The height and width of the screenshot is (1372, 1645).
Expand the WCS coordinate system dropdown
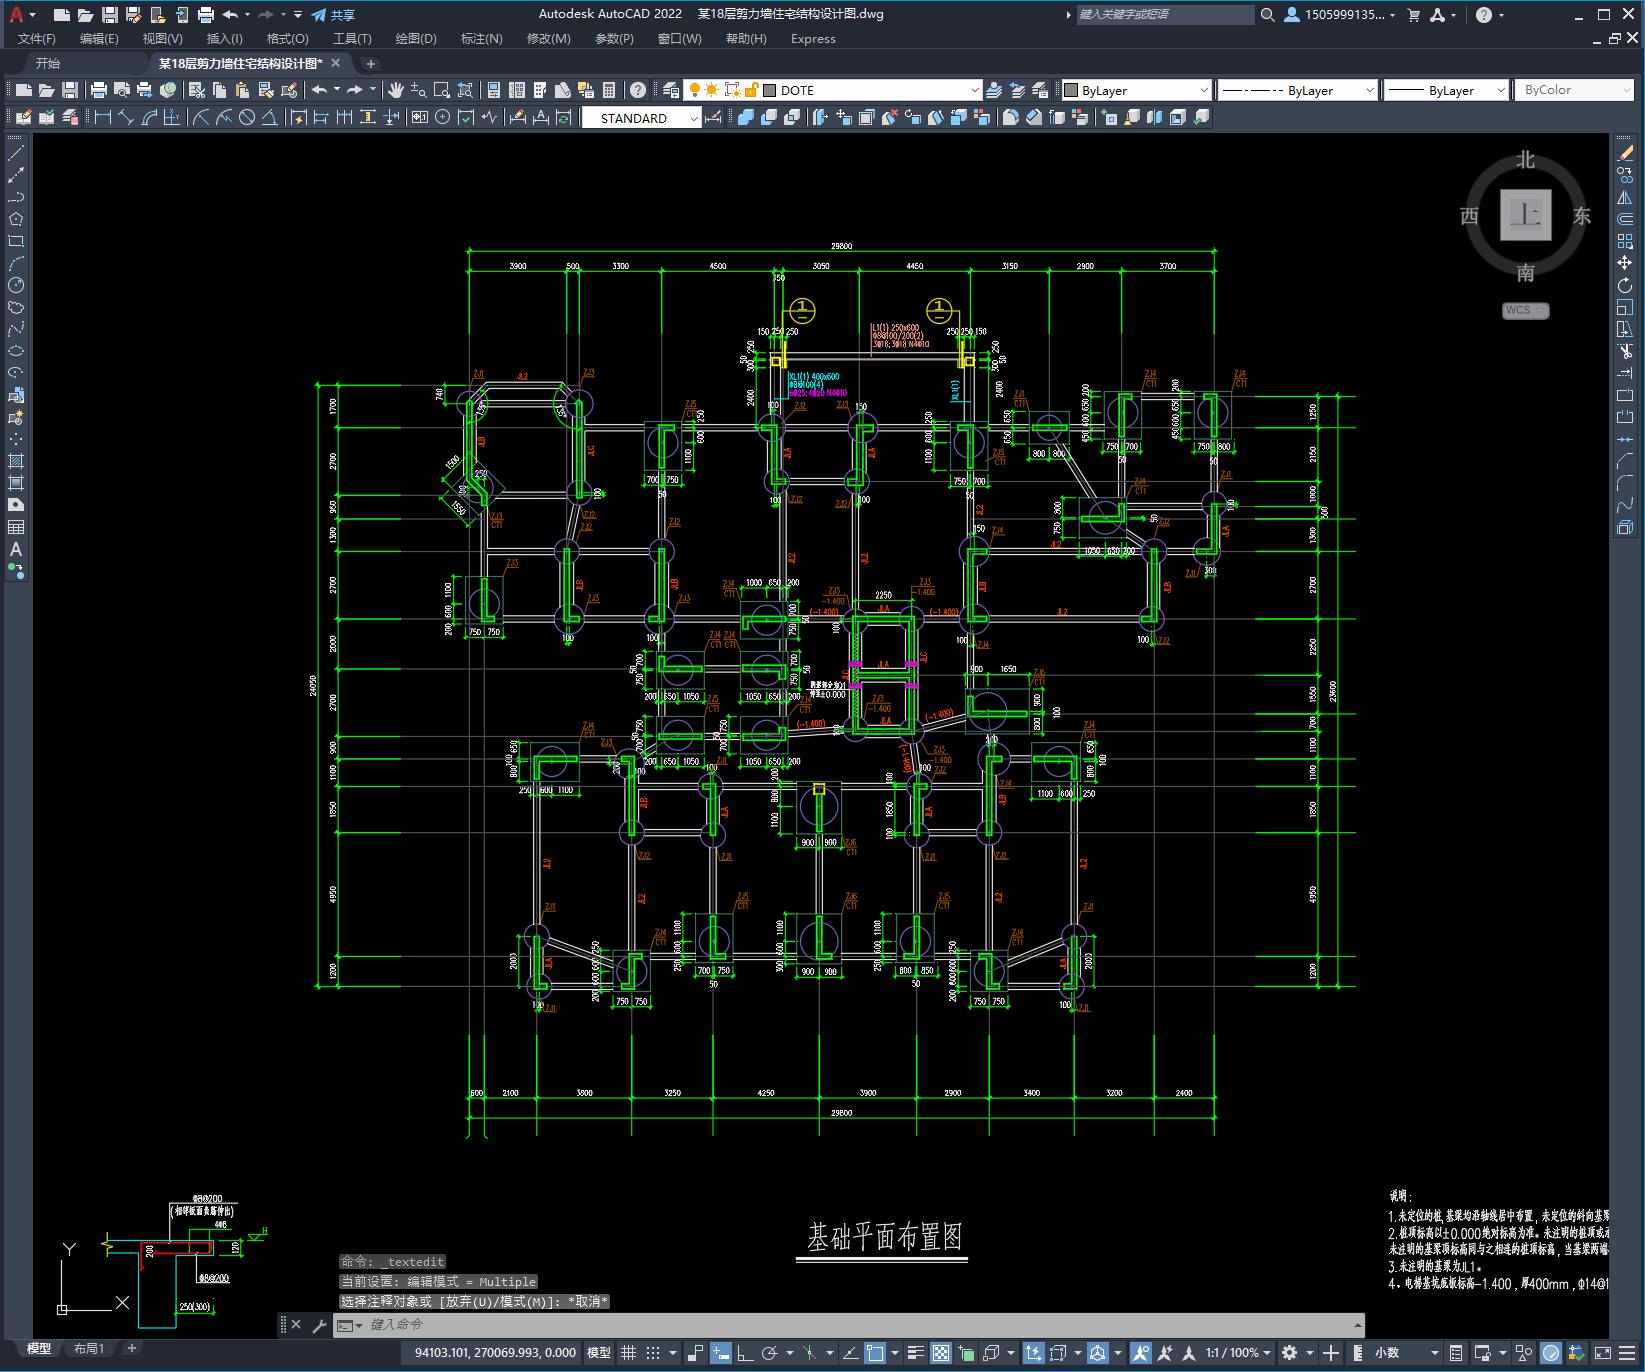click(x=1525, y=310)
